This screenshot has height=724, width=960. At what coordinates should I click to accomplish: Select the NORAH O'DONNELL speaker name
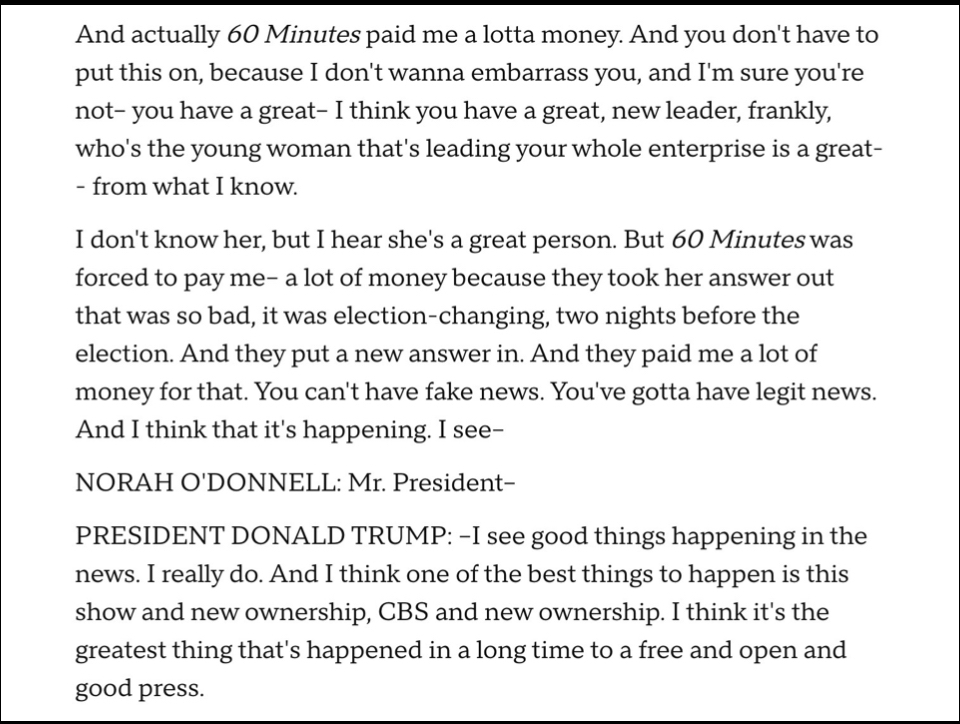(x=206, y=483)
